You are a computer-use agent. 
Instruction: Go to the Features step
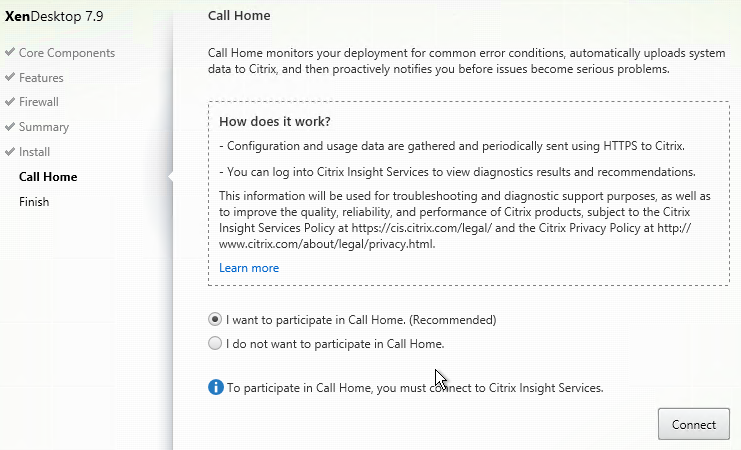pyautogui.click(x=41, y=78)
